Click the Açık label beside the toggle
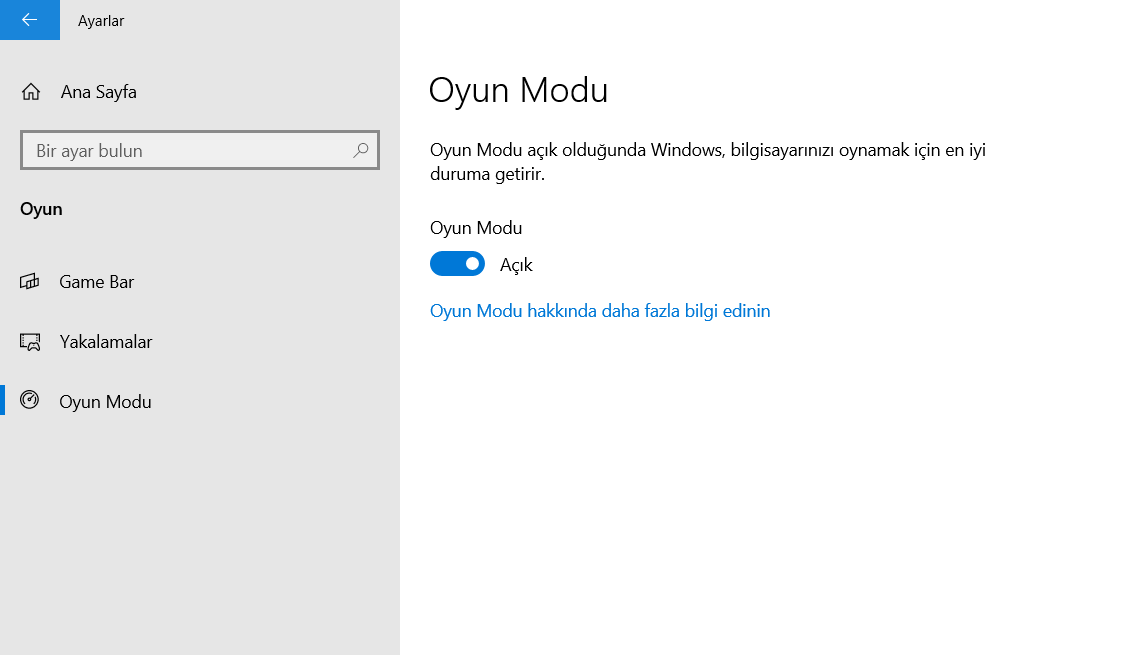Image resolution: width=1125 pixels, height=655 pixels. coord(516,265)
